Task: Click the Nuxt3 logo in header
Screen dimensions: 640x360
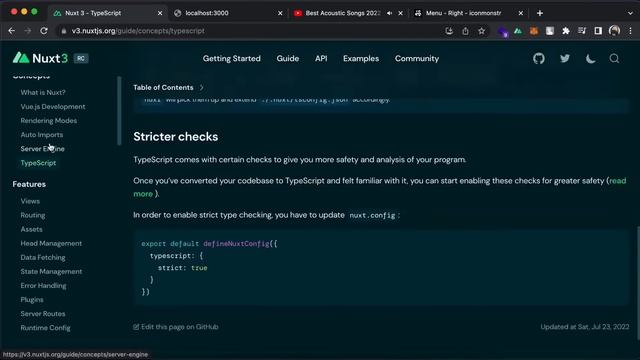Action: pyautogui.click(x=40, y=58)
